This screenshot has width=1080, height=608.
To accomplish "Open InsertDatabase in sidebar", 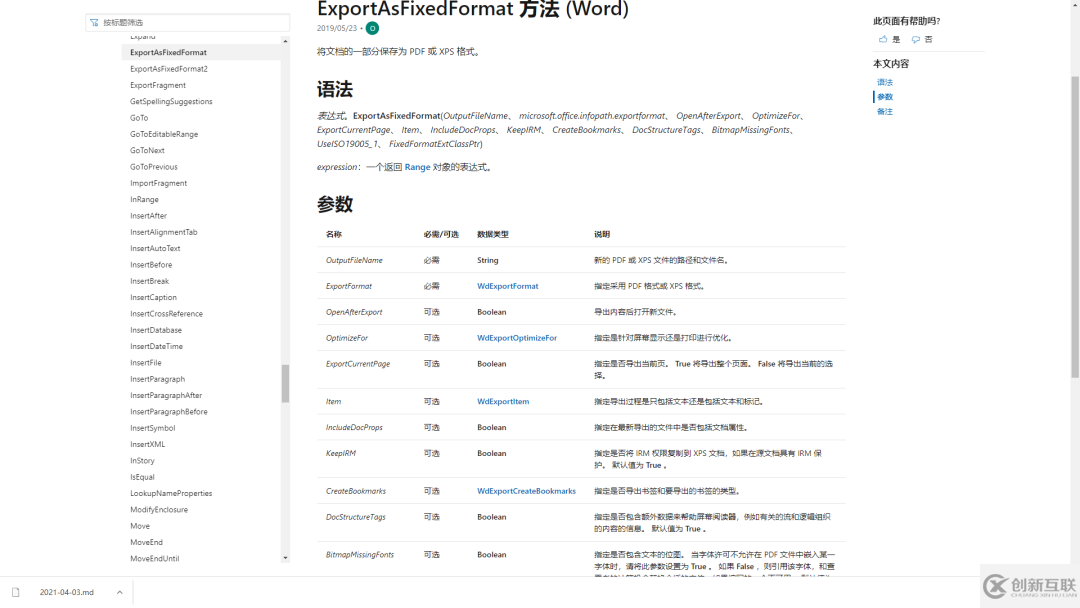I will (x=156, y=331).
